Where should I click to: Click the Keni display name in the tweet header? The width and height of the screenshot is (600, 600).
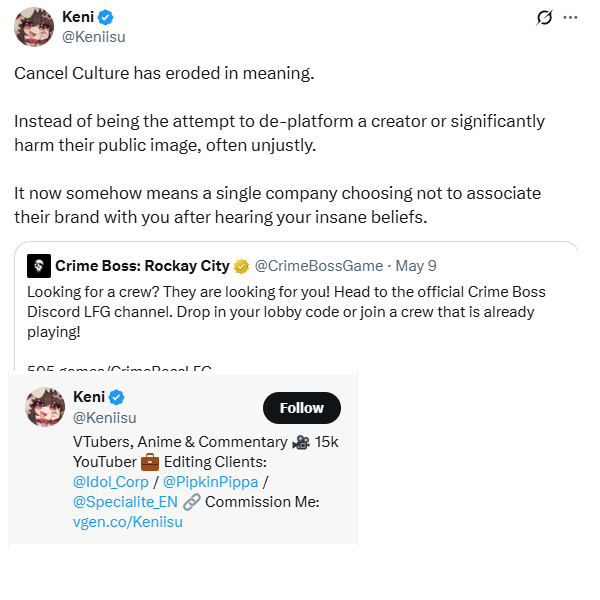[77, 17]
